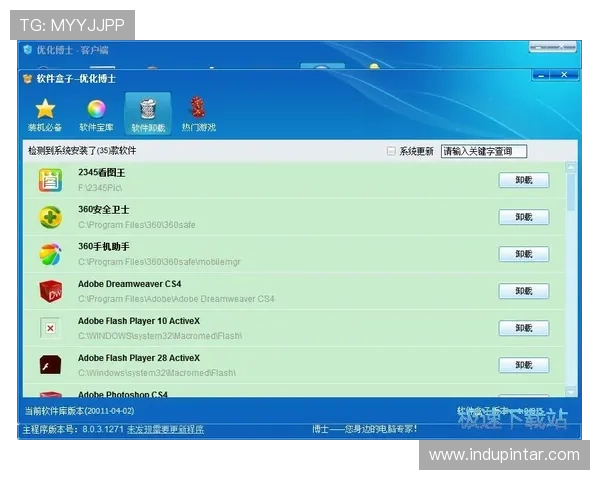Minimize the 软件盒子 window

(x=541, y=75)
